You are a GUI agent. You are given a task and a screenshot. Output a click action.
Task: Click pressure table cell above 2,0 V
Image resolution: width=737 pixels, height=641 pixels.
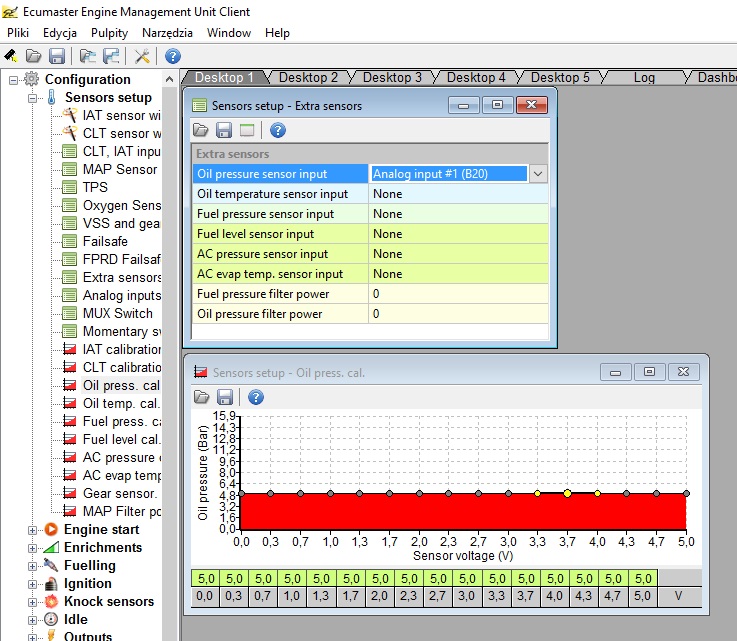point(380,578)
